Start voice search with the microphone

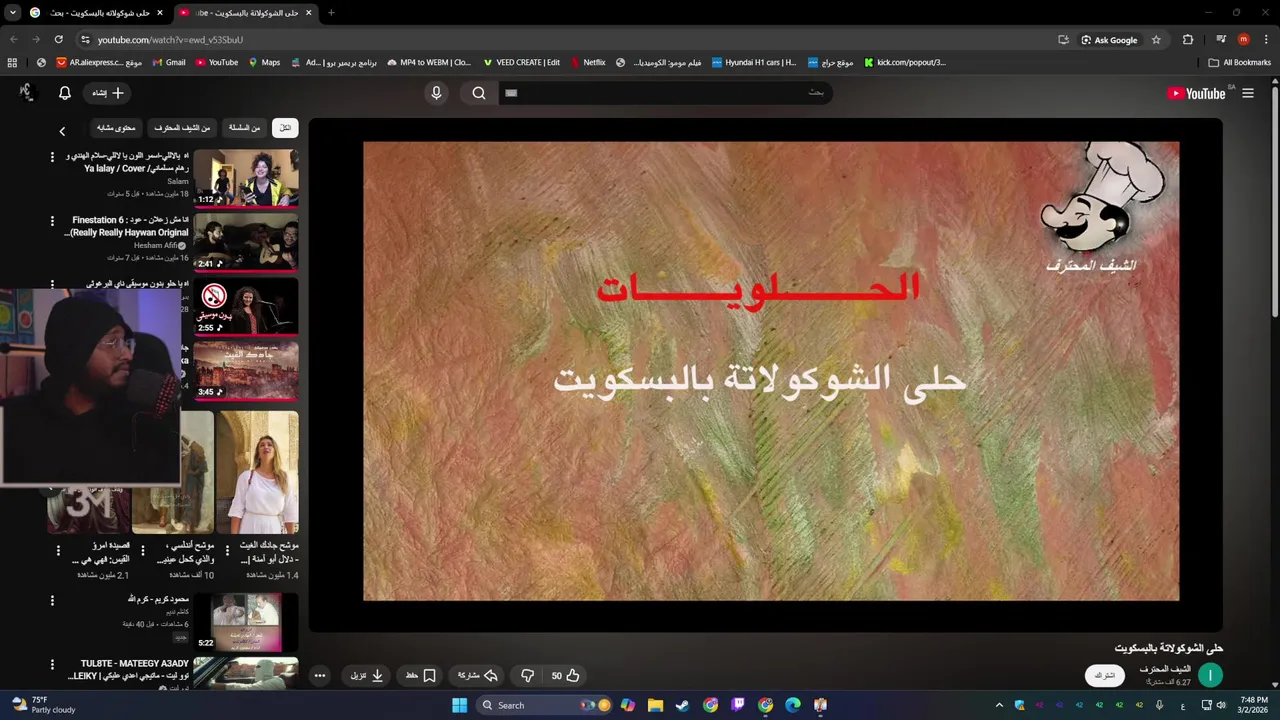point(436,93)
